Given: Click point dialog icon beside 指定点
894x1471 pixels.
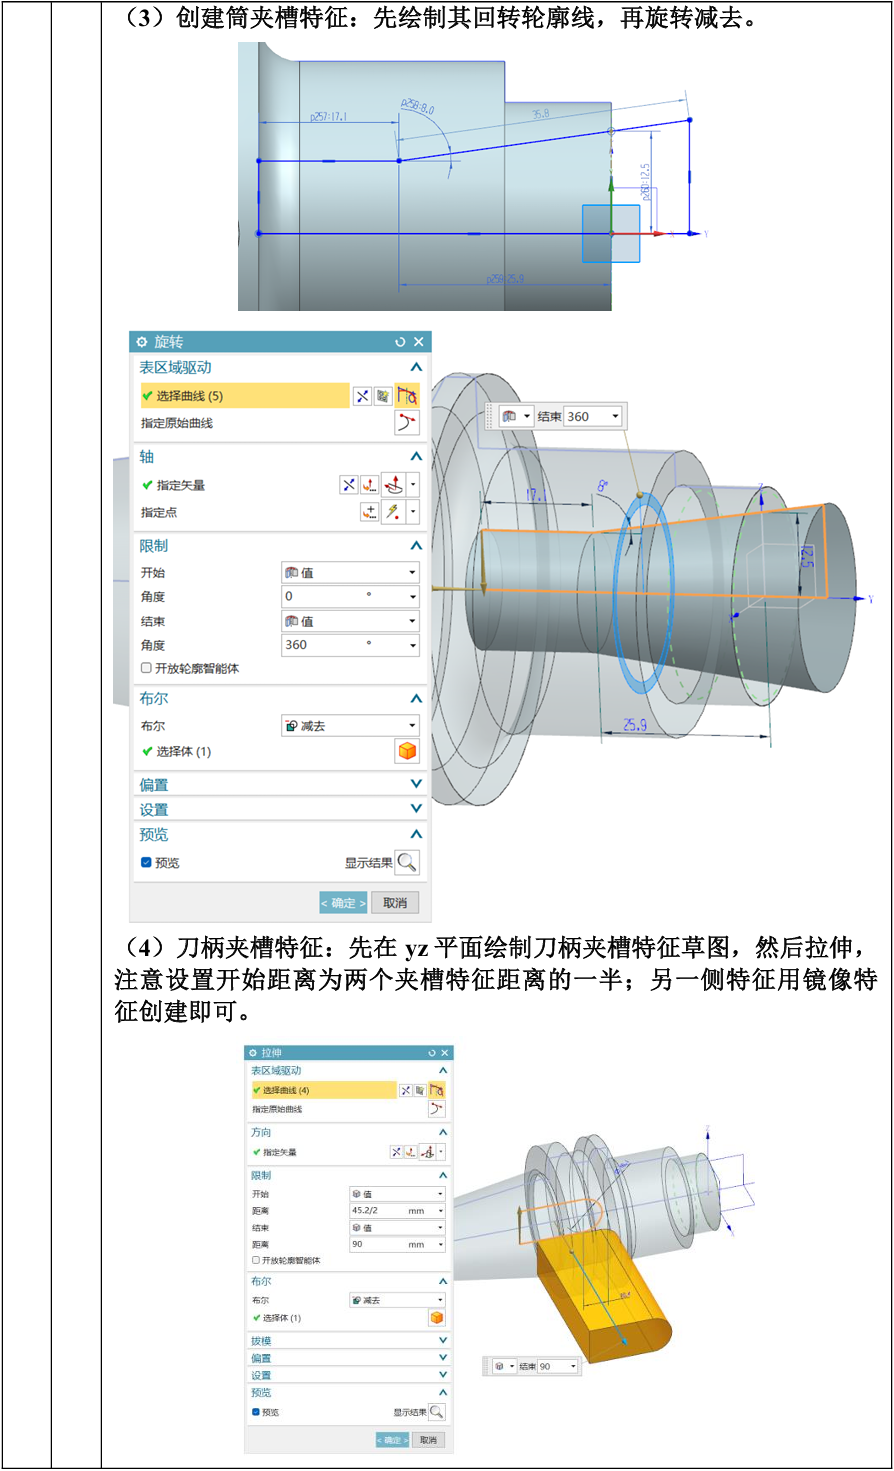Looking at the screenshot, I should [369, 512].
